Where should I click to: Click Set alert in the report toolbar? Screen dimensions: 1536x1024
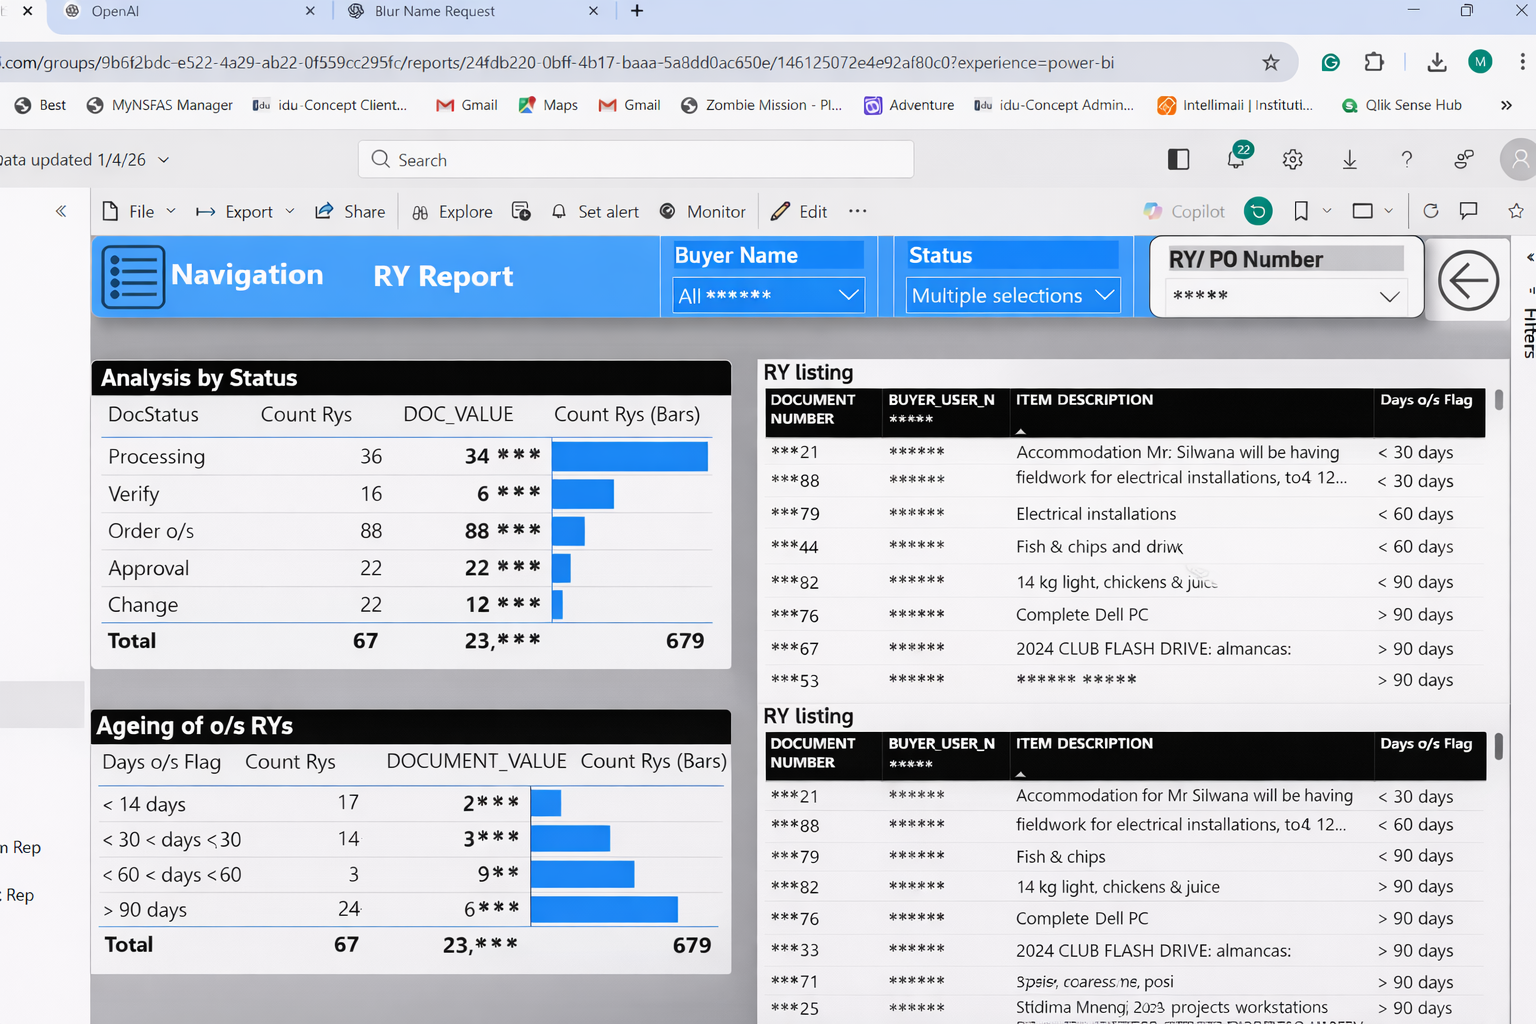pyautogui.click(x=595, y=211)
